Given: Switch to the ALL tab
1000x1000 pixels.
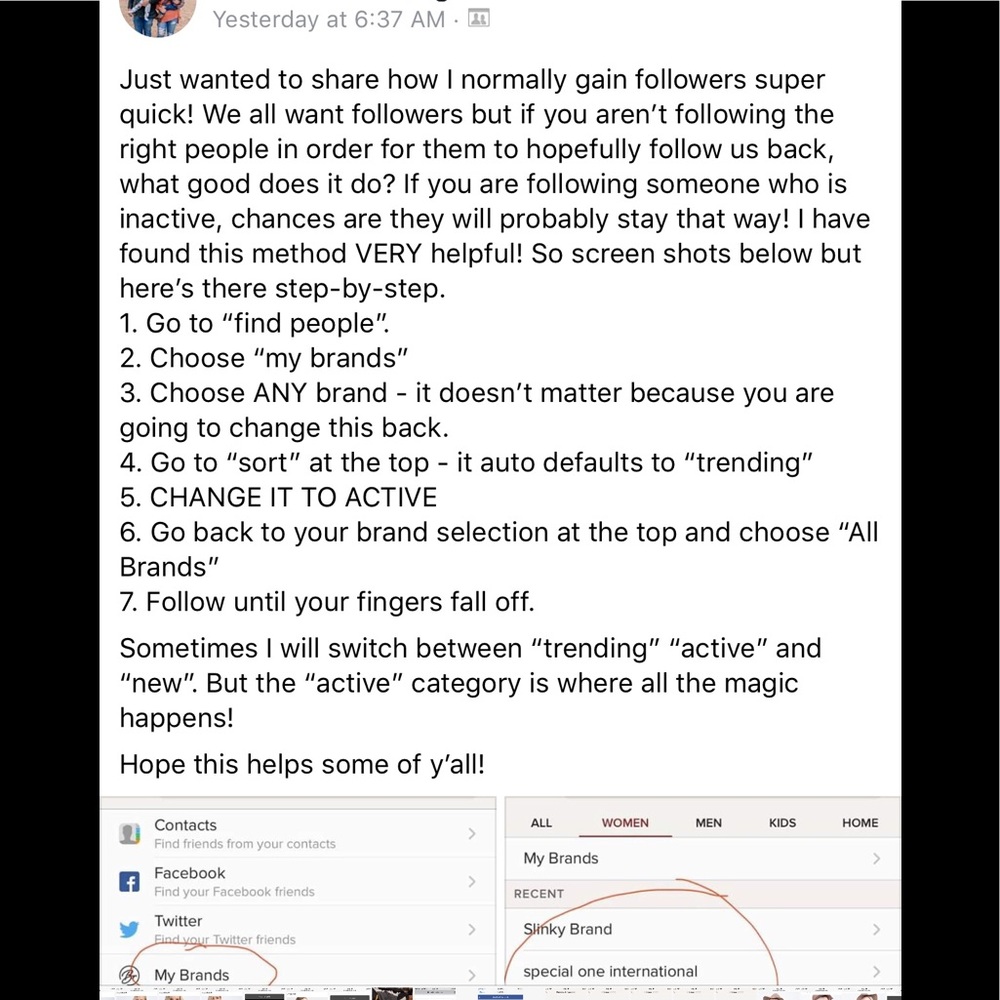Looking at the screenshot, I should (541, 823).
